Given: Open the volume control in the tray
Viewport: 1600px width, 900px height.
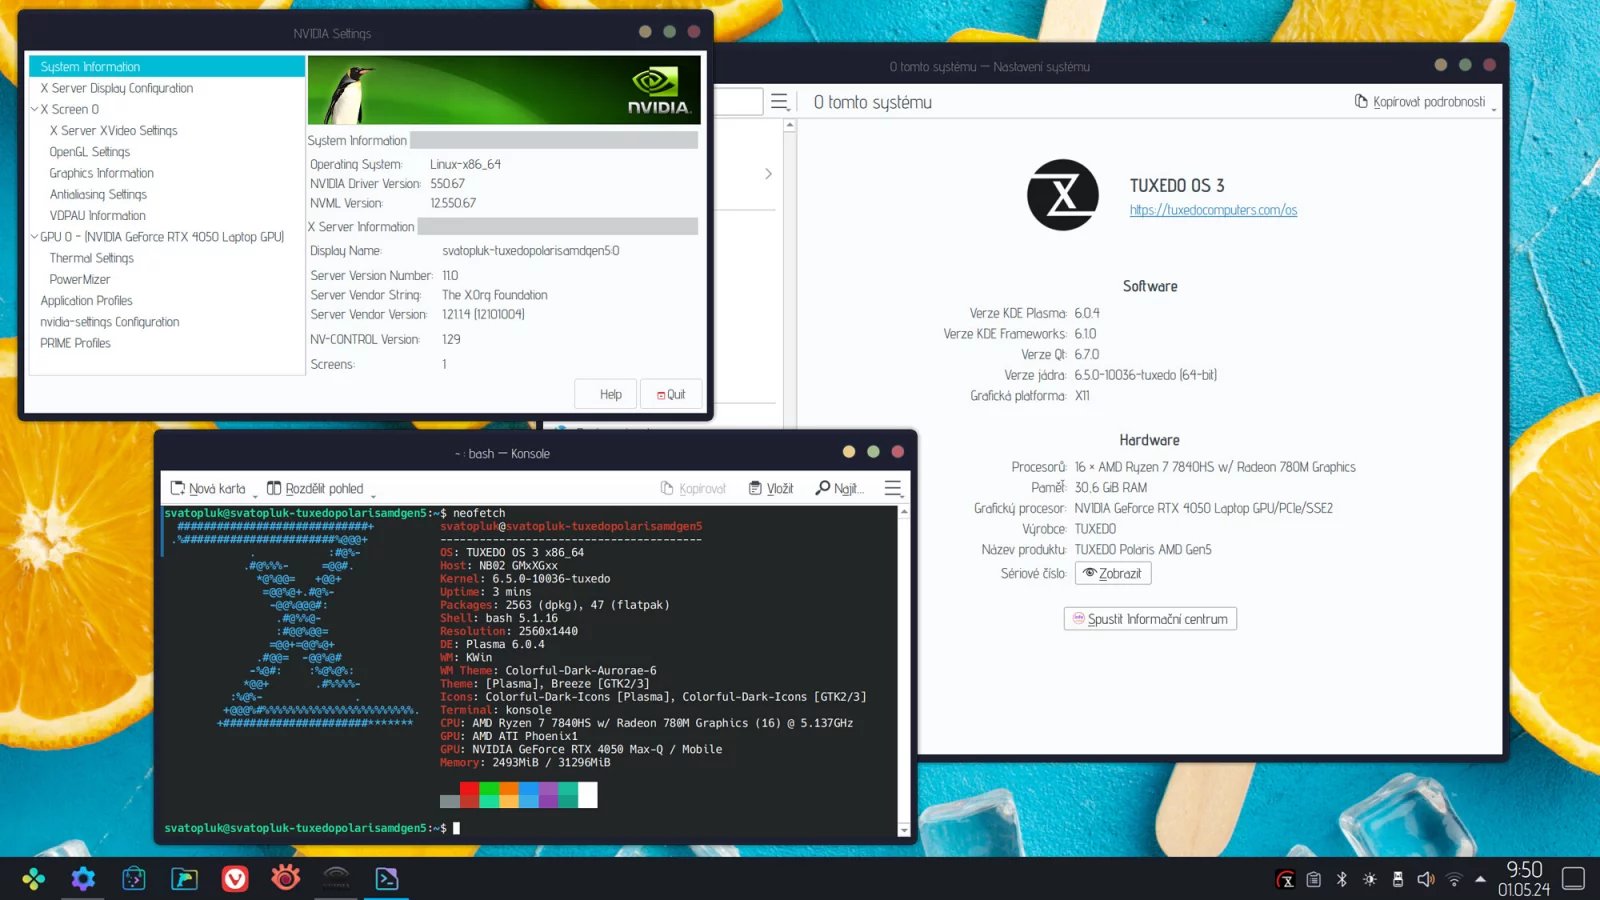Looking at the screenshot, I should tap(1426, 880).
